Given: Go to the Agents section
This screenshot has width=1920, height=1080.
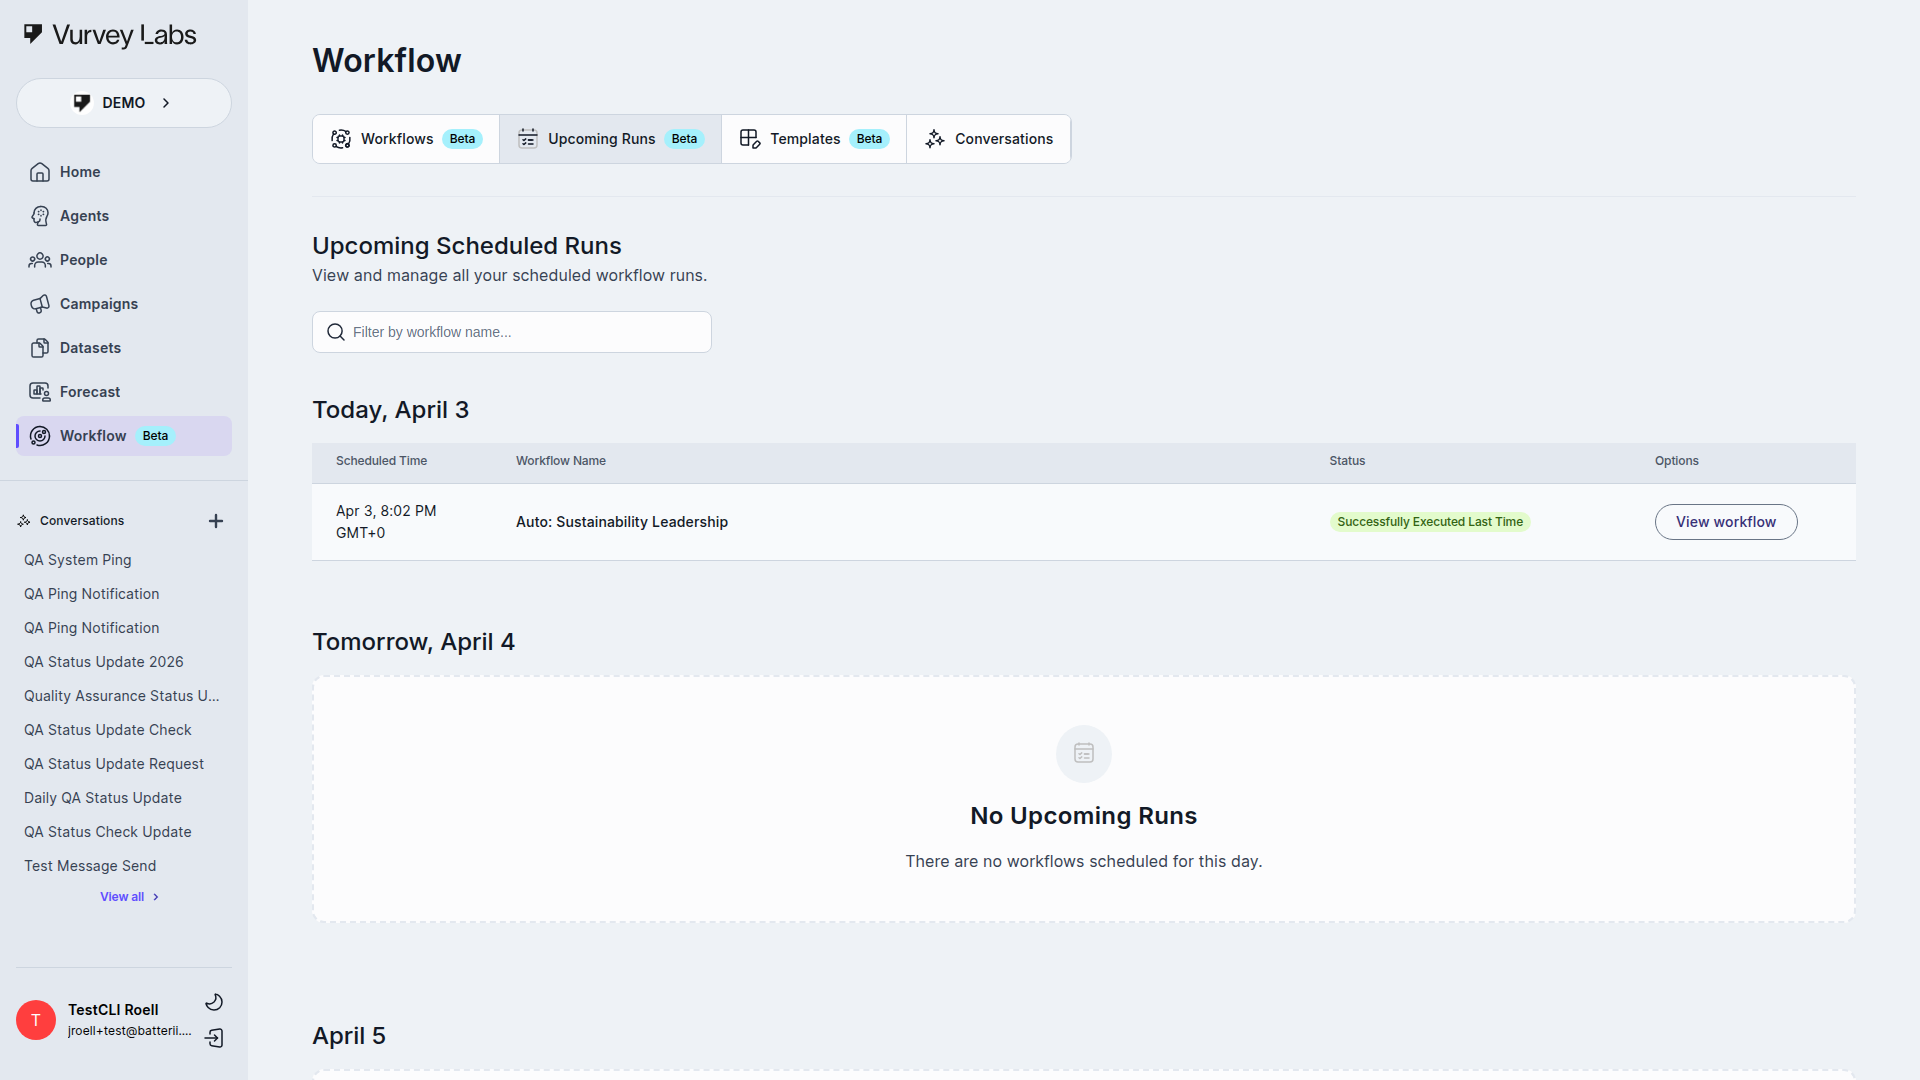Looking at the screenshot, I should pos(83,216).
